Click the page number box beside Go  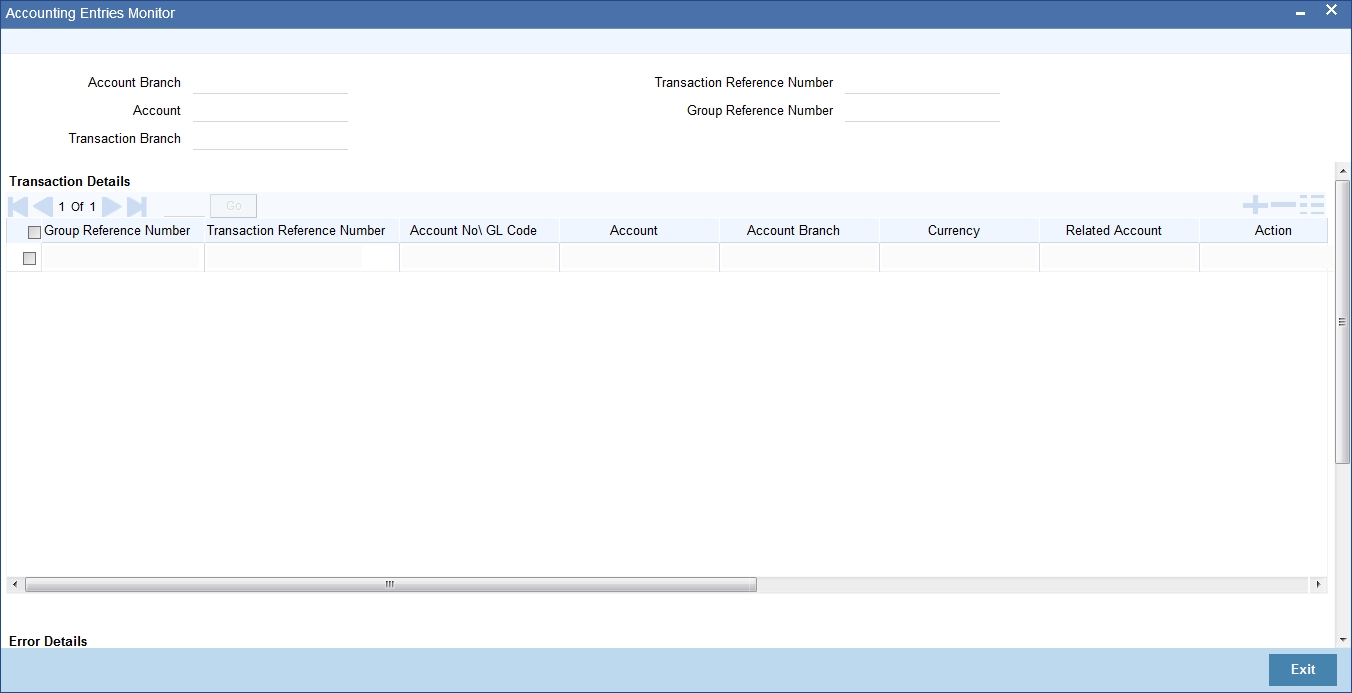pyautogui.click(x=184, y=206)
